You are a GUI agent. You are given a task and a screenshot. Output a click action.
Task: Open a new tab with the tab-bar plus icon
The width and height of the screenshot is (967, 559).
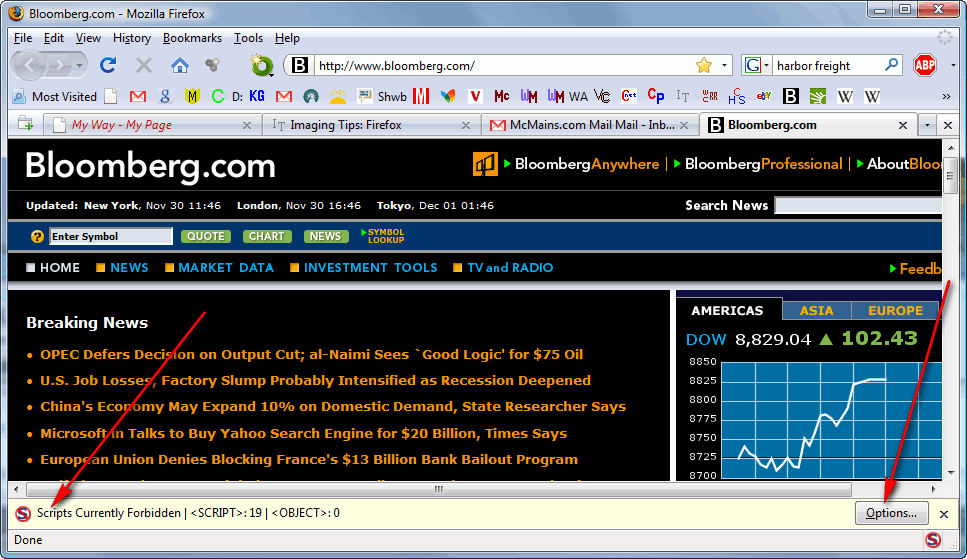click(25, 124)
